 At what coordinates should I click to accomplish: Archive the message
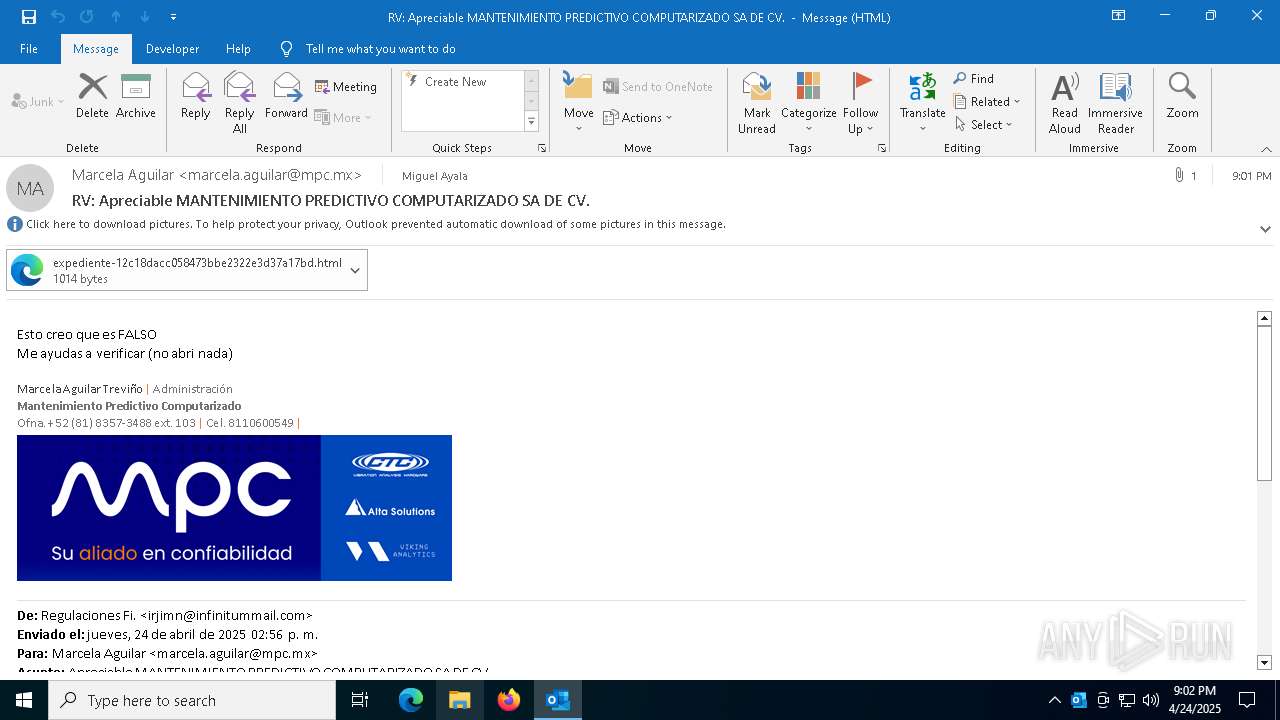point(136,96)
